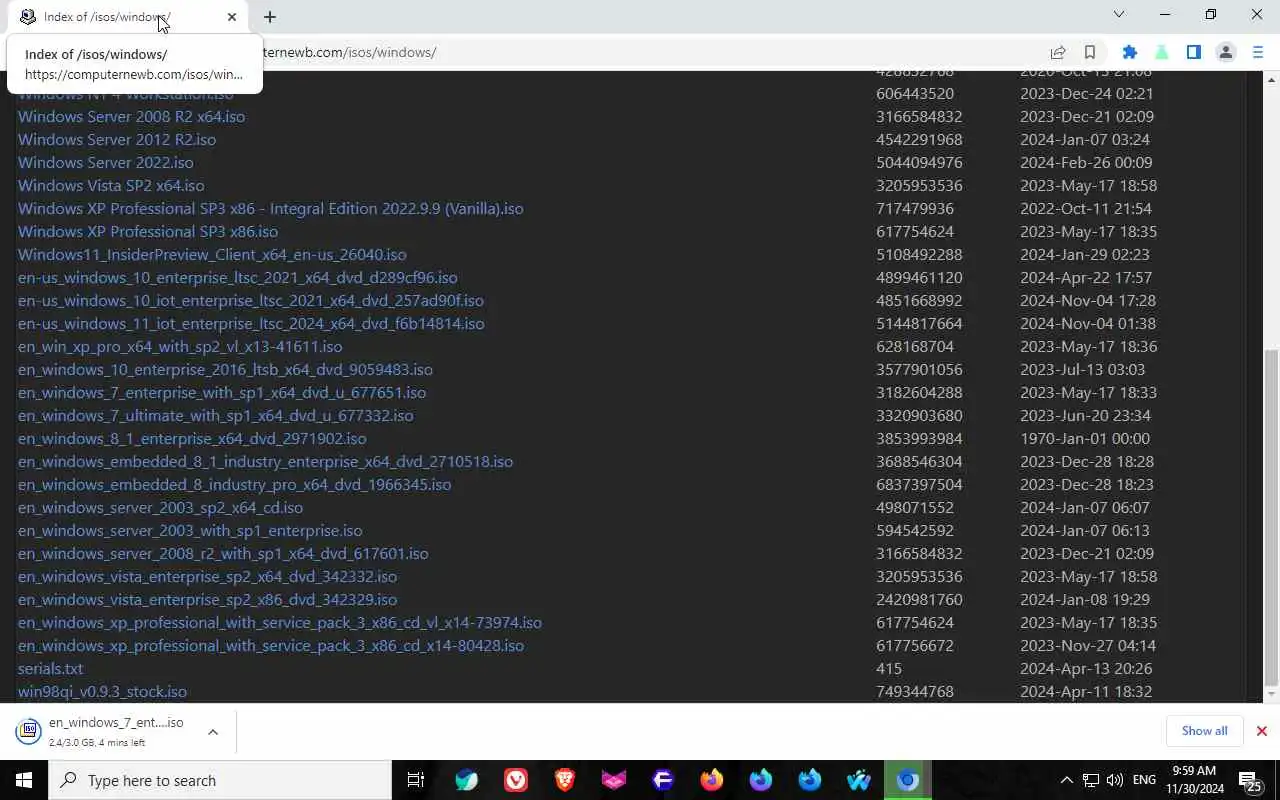Click the green flask icon in the toolbar
Screen dimensions: 1280x800
1161,52
